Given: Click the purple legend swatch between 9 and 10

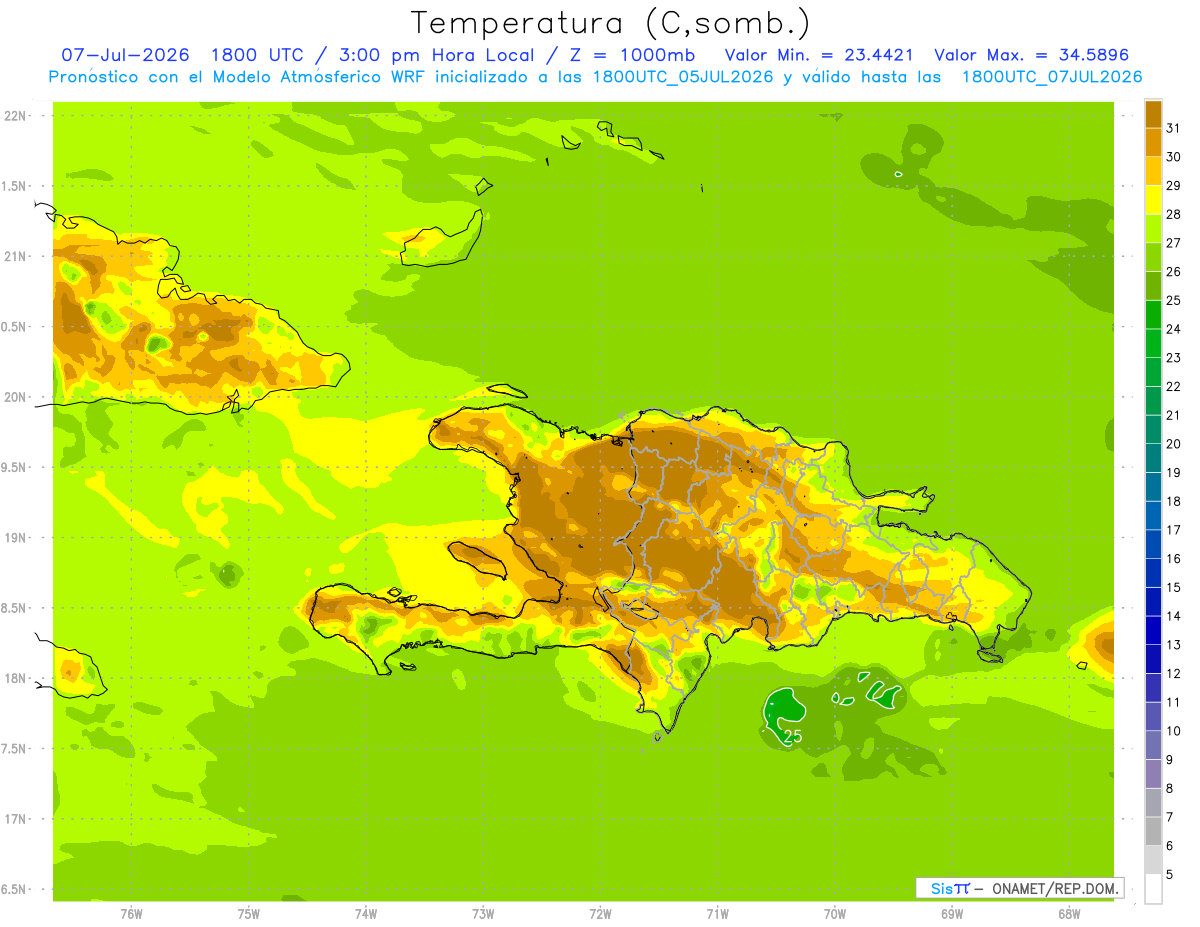Looking at the screenshot, I should click(1153, 746).
